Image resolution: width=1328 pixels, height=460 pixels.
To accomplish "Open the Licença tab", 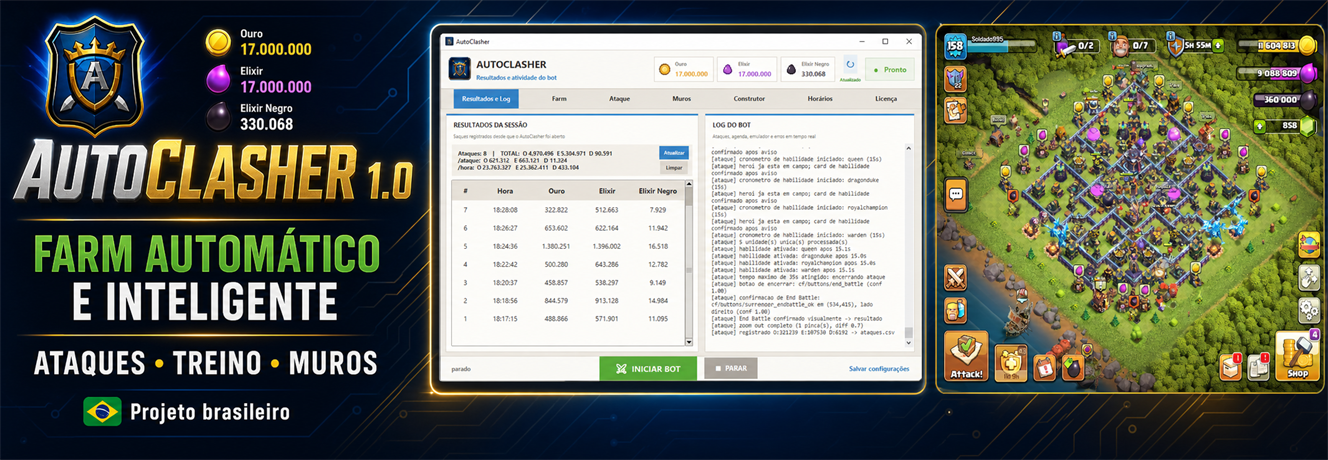I will point(886,99).
